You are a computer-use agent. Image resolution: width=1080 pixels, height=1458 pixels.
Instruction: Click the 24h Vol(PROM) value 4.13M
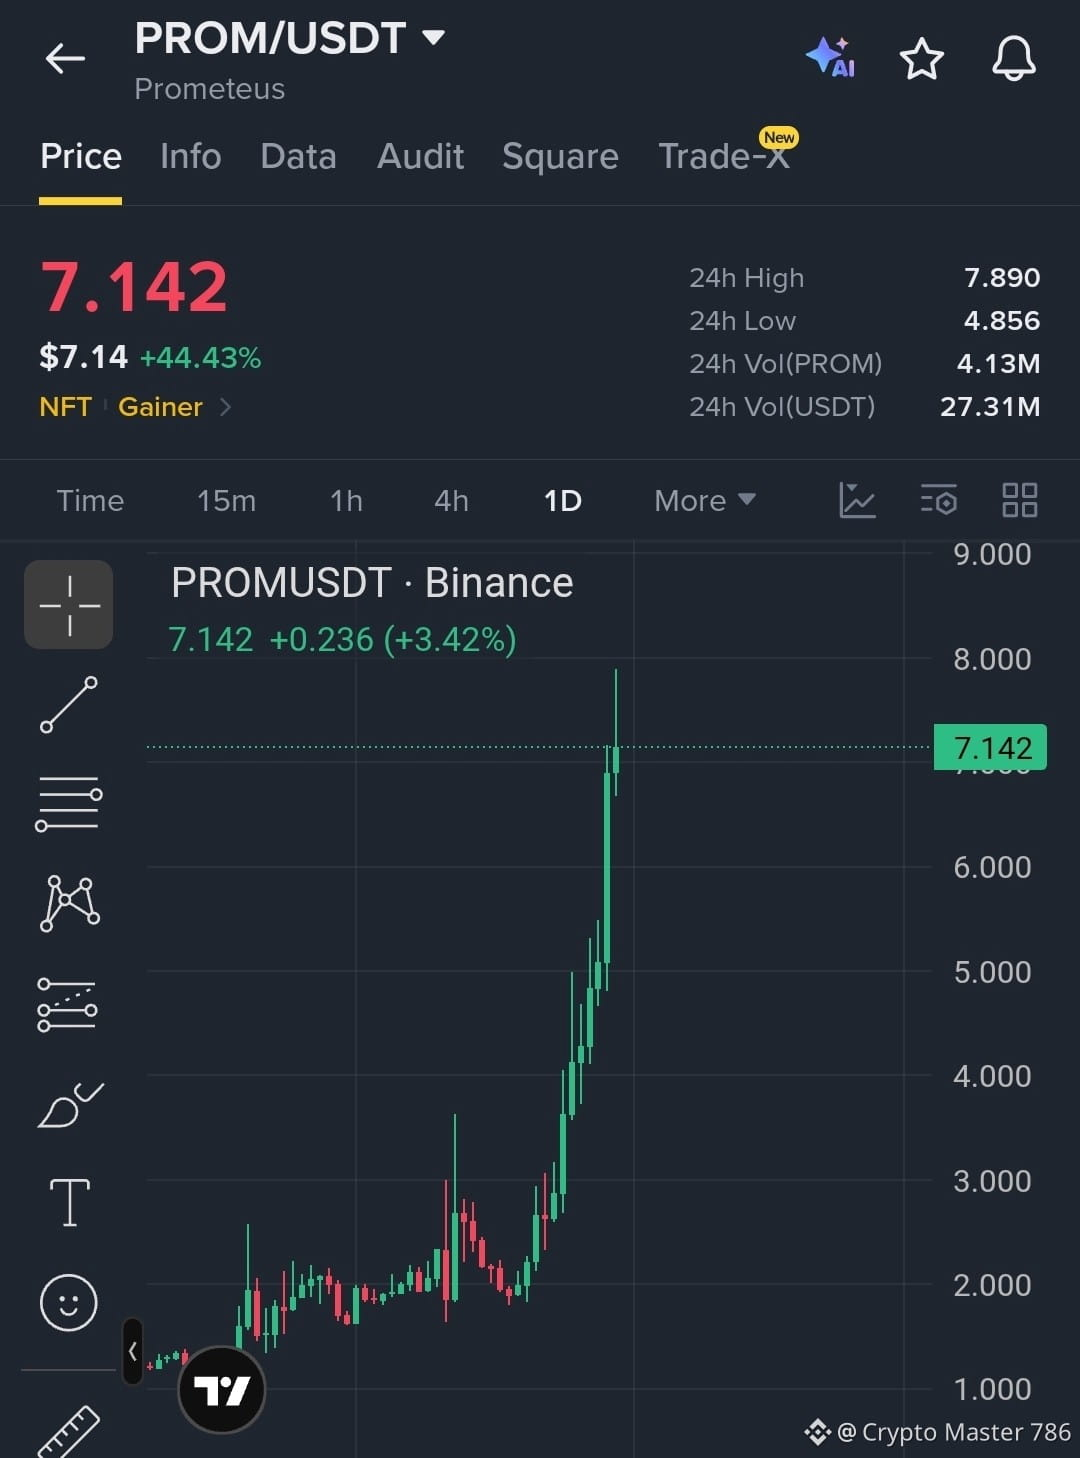click(x=998, y=364)
